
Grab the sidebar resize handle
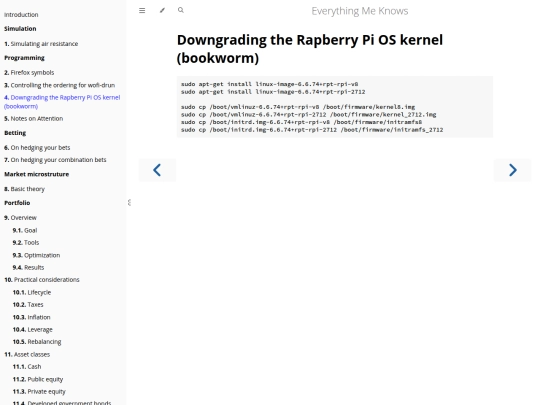[x=129, y=202]
